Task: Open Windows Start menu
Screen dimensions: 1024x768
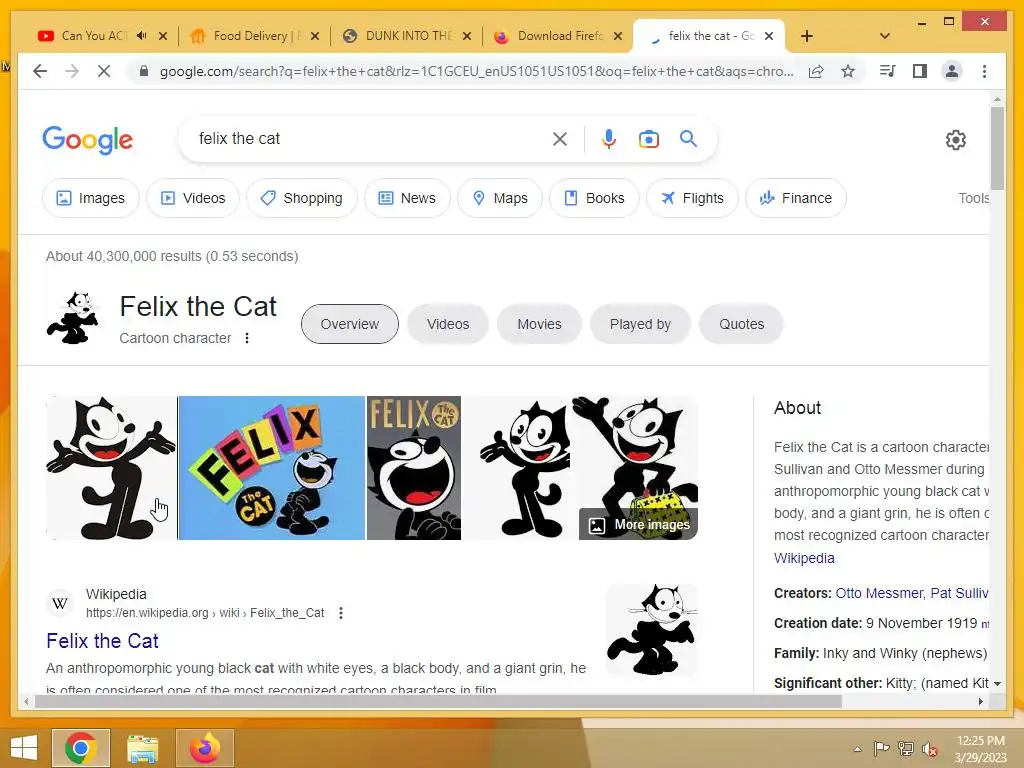Action: (x=24, y=748)
